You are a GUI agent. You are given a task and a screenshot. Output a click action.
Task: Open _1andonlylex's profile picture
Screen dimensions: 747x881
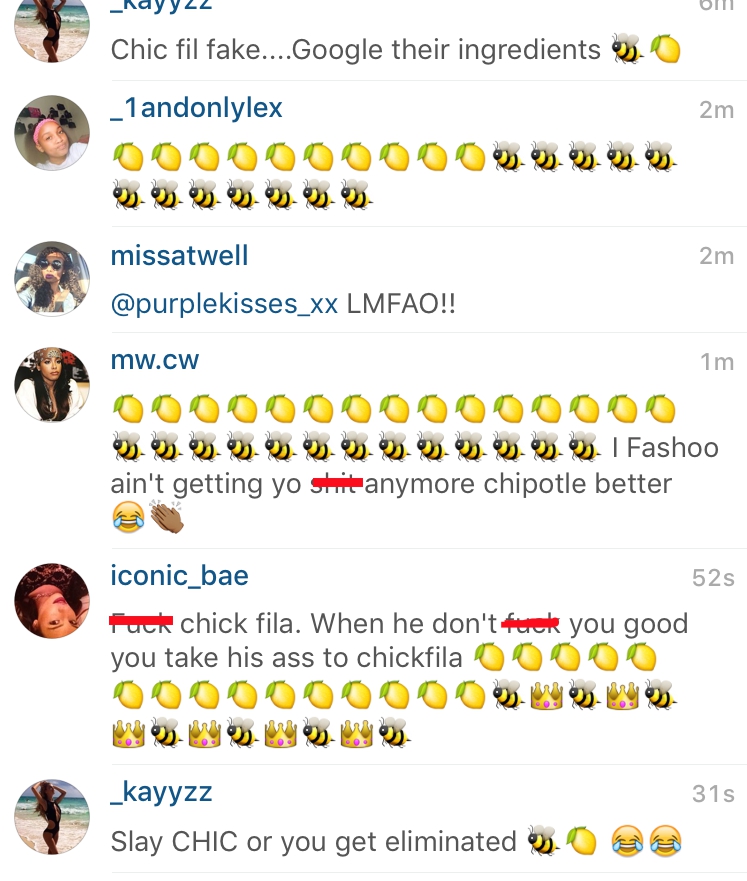52,133
